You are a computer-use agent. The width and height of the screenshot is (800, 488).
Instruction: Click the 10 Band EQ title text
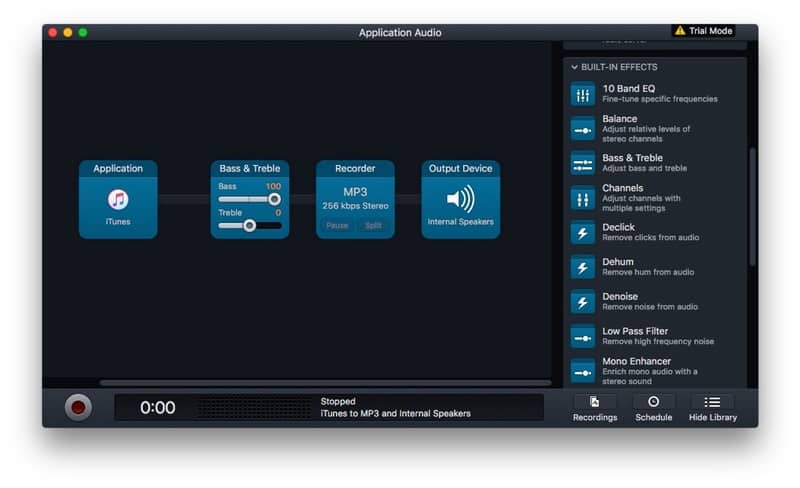(x=629, y=89)
